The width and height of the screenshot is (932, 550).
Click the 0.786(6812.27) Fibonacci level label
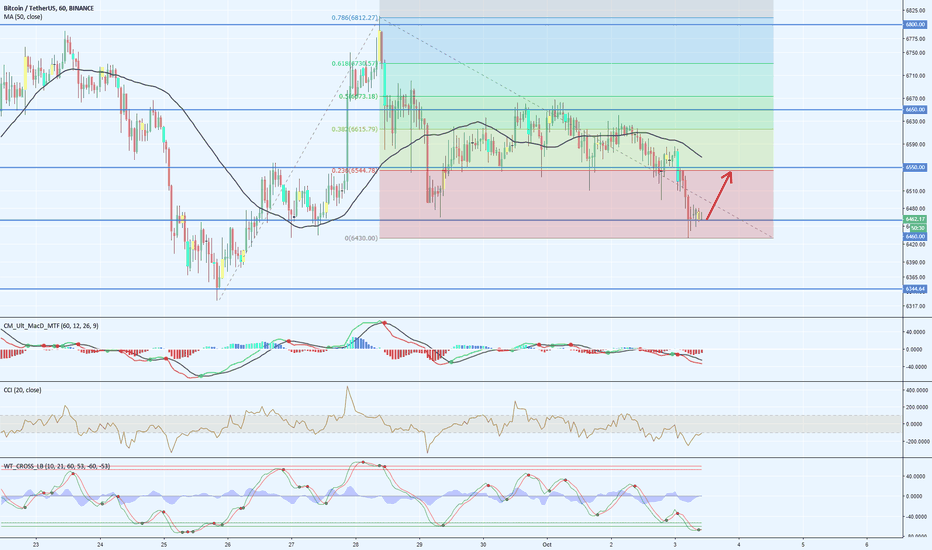[354, 18]
